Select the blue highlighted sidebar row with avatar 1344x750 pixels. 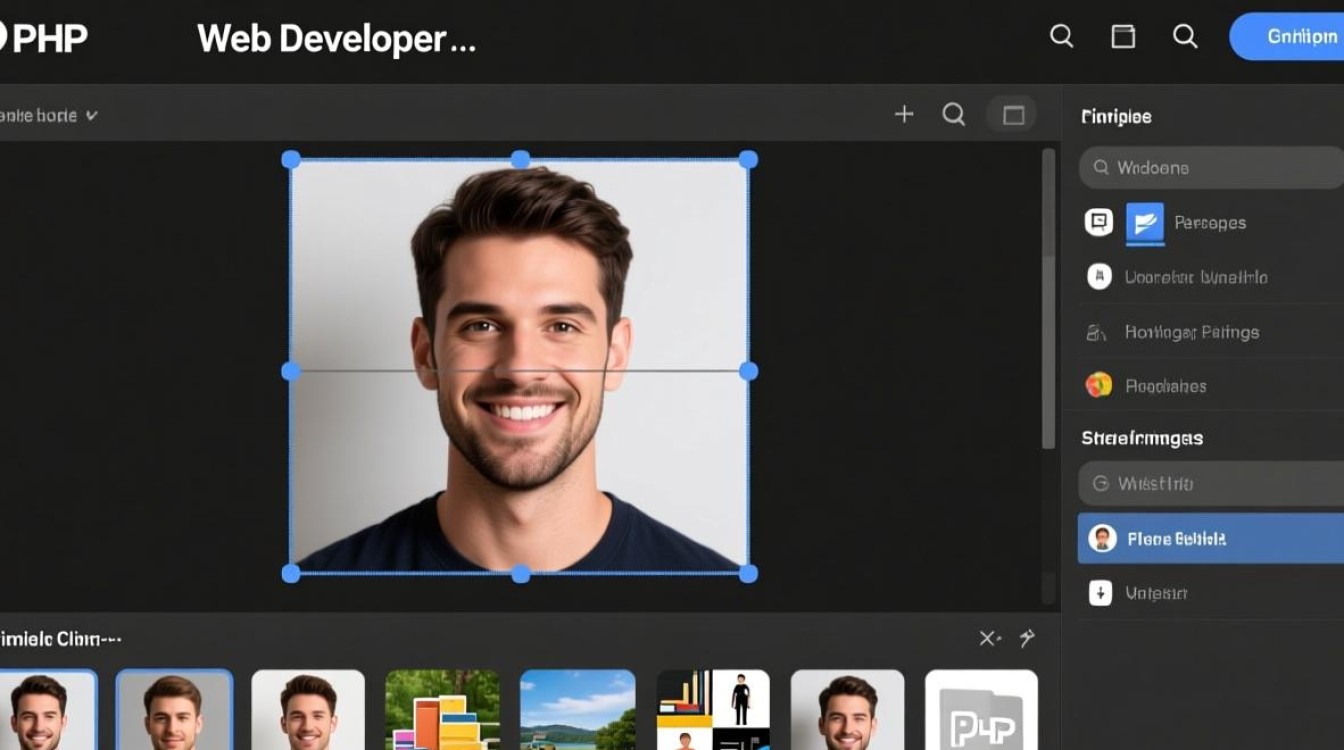(1210, 539)
